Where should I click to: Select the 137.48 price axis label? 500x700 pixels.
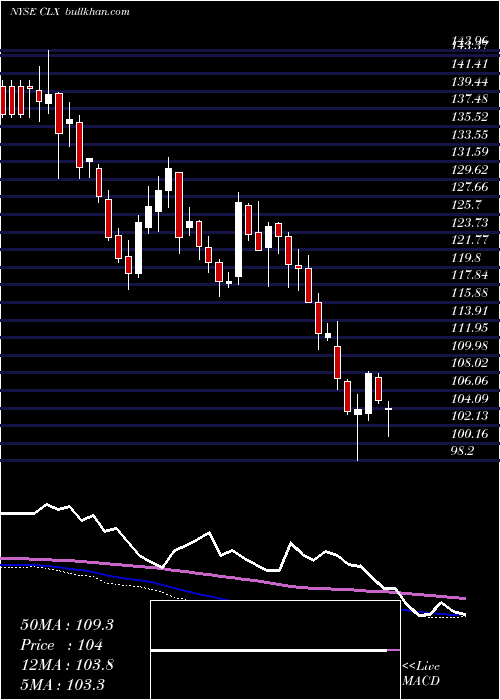tap(469, 99)
